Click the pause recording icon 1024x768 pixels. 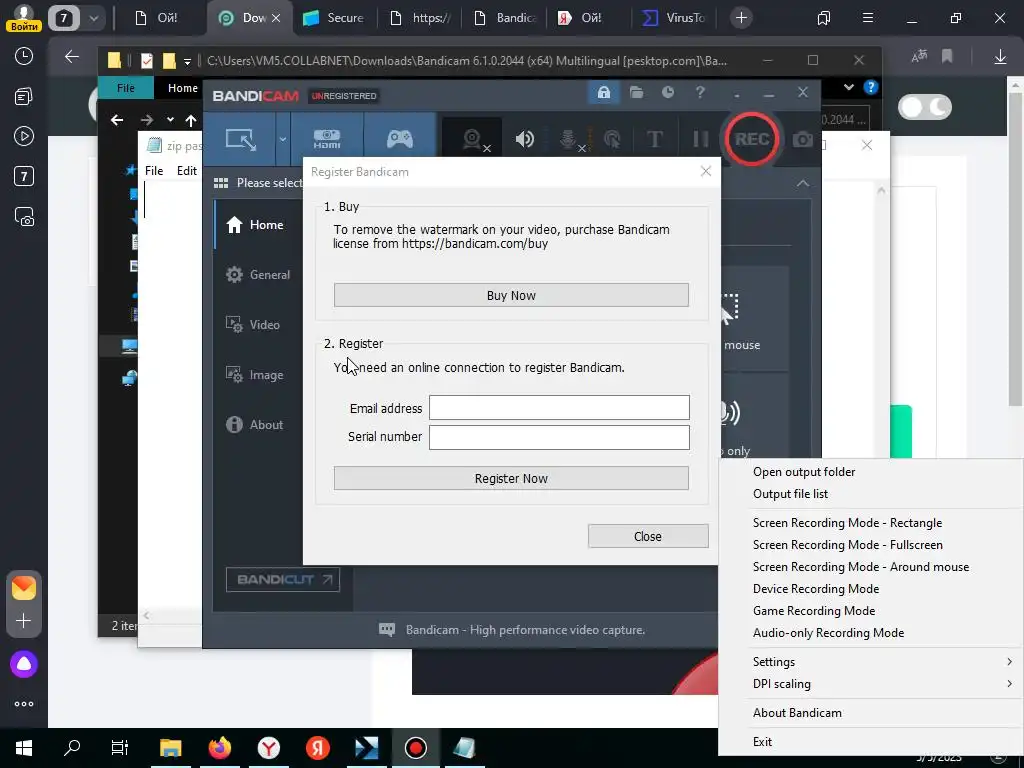(700, 139)
